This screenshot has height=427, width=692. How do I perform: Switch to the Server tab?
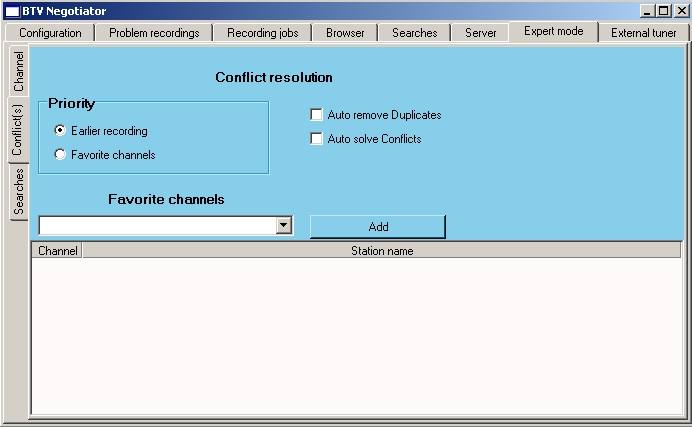pos(480,33)
